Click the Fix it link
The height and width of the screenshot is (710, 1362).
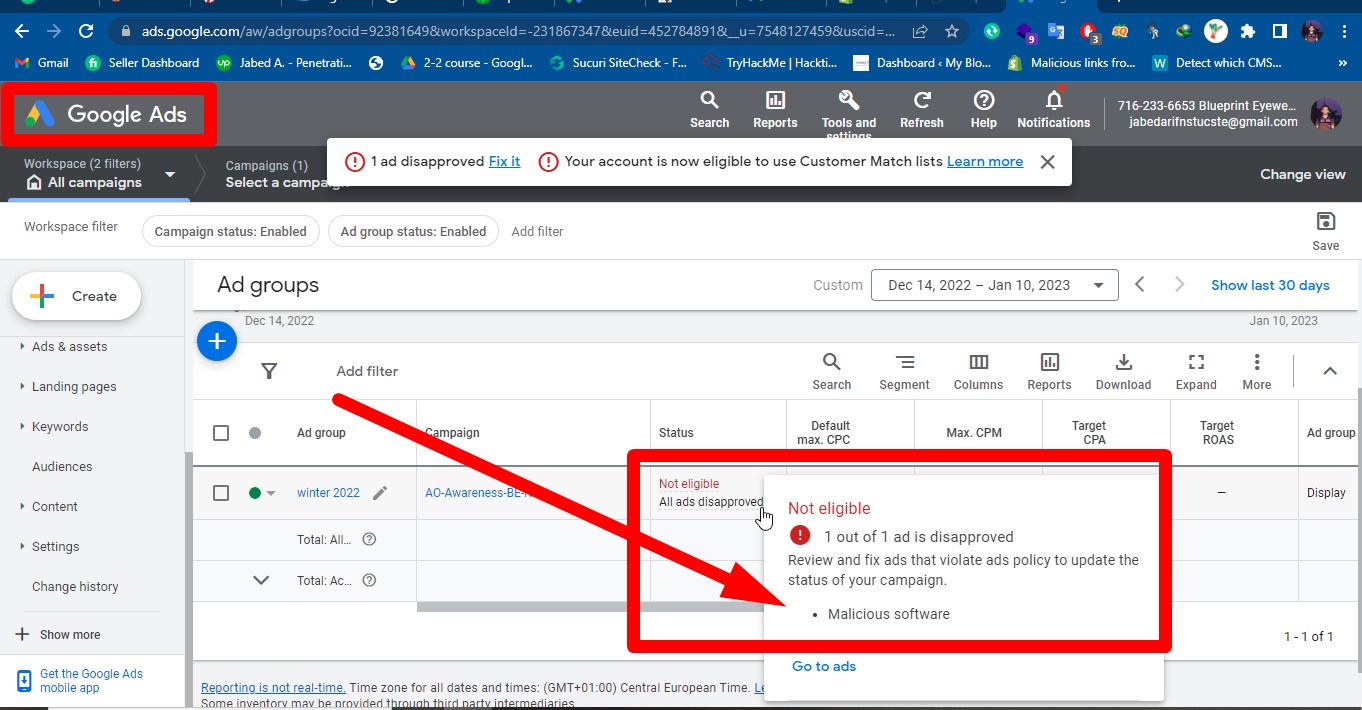click(x=504, y=162)
